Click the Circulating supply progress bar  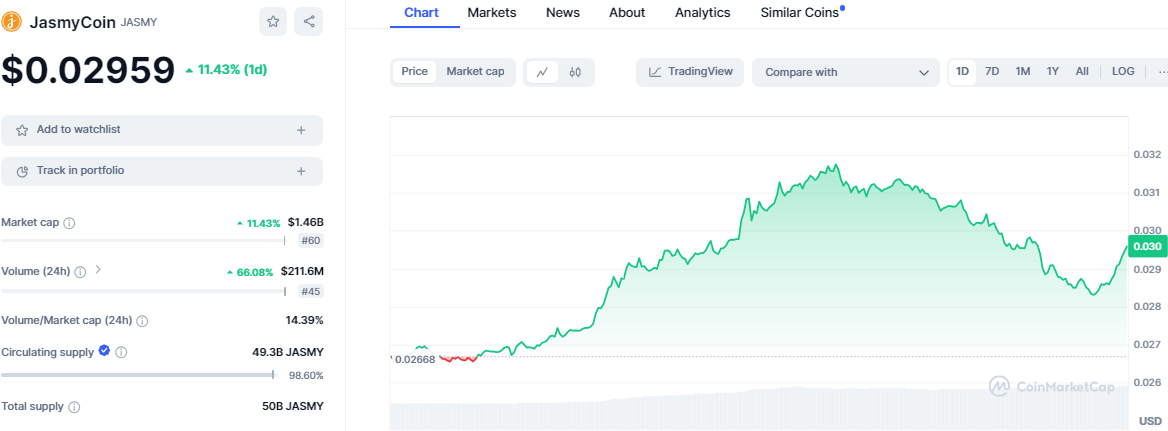coord(139,374)
